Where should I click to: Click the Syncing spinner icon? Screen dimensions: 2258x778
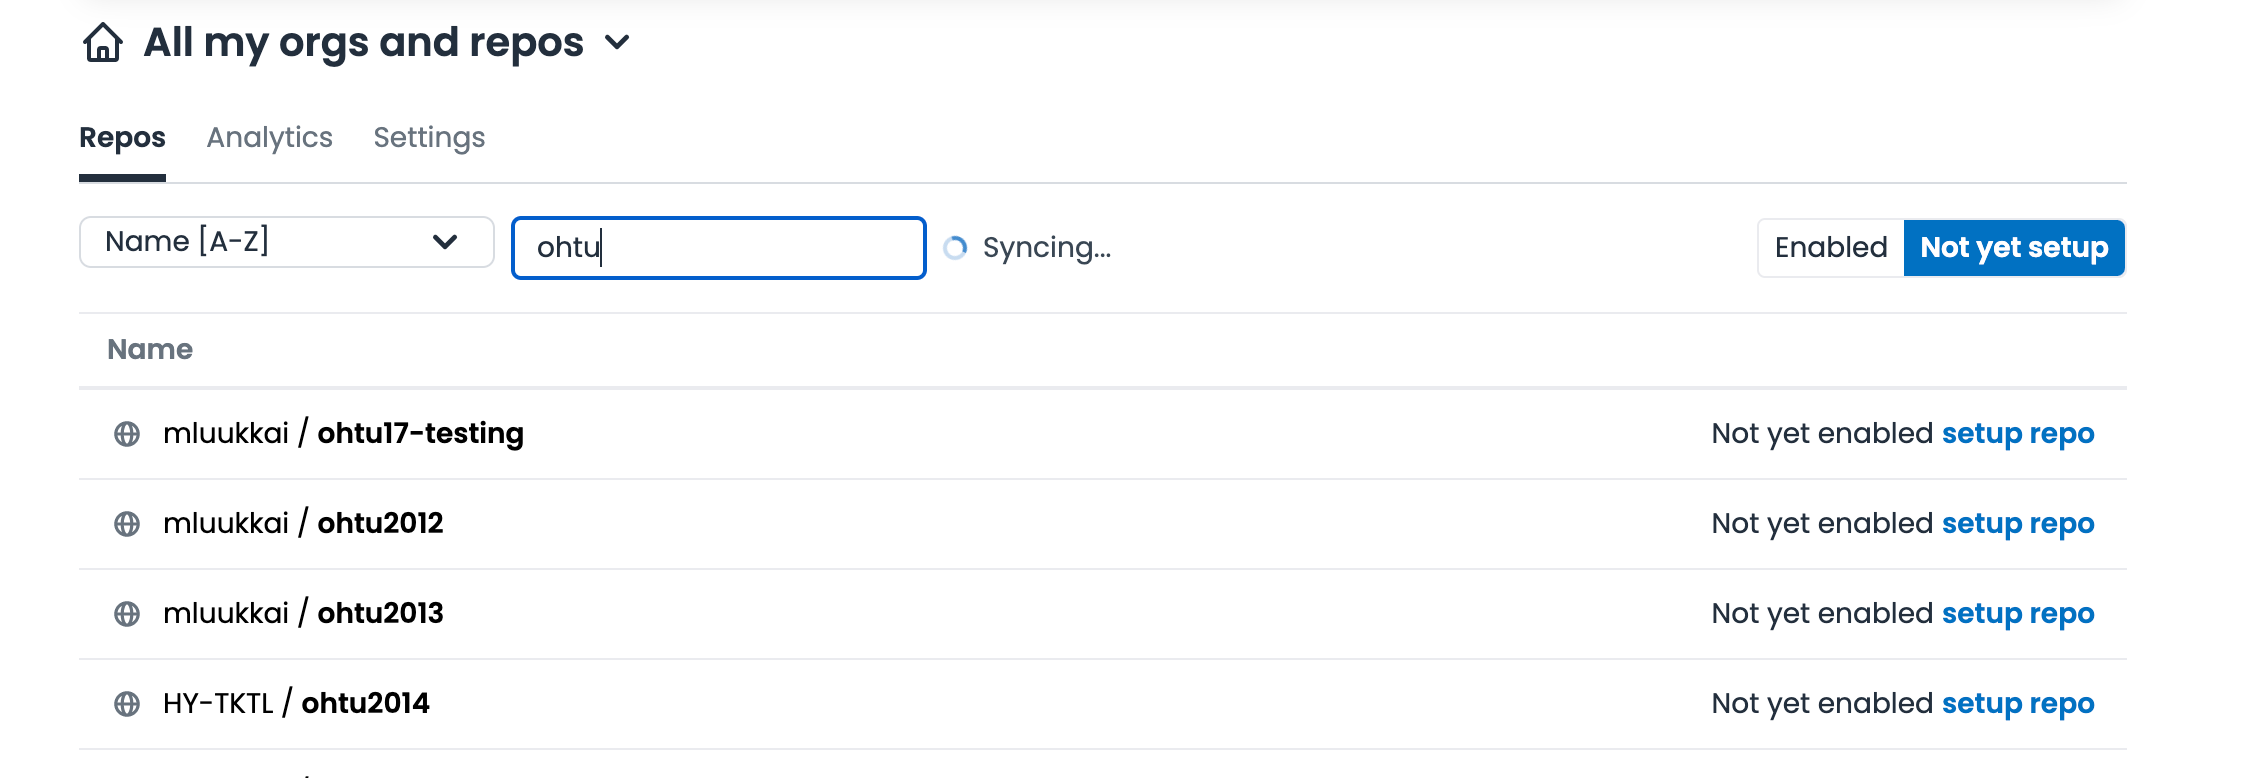pos(956,248)
